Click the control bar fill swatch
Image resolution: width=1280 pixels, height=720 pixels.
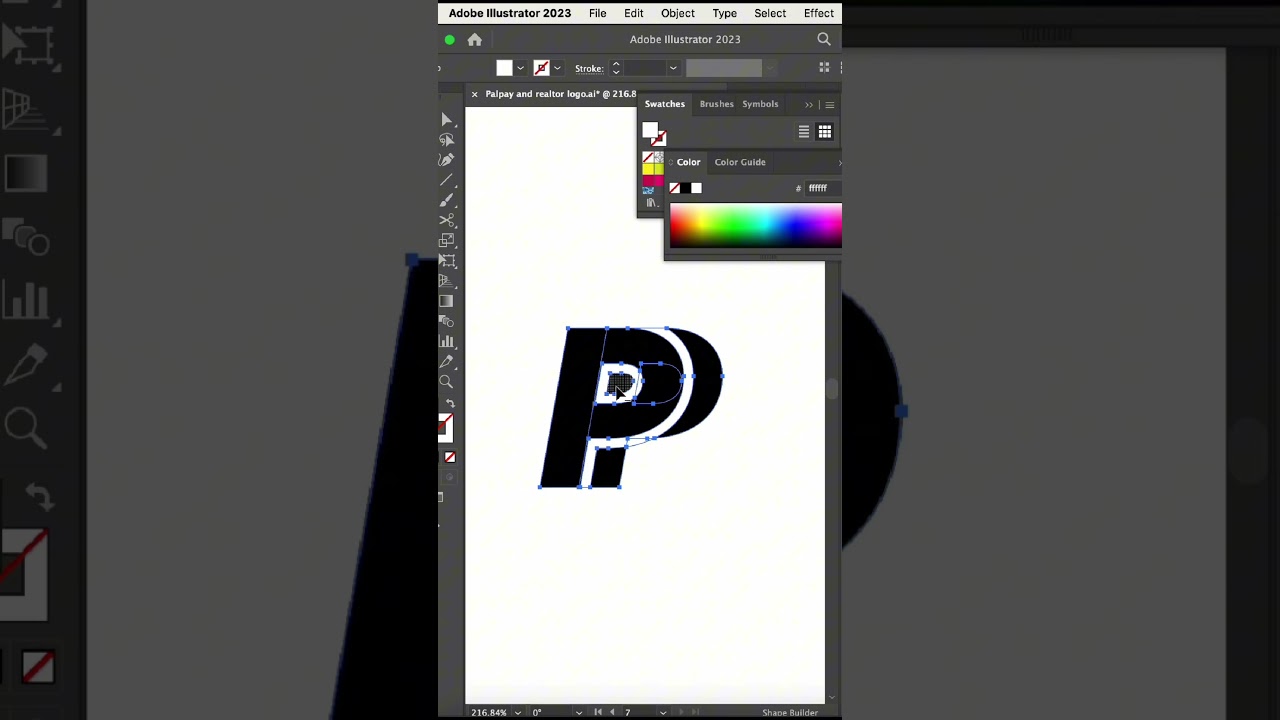click(504, 68)
